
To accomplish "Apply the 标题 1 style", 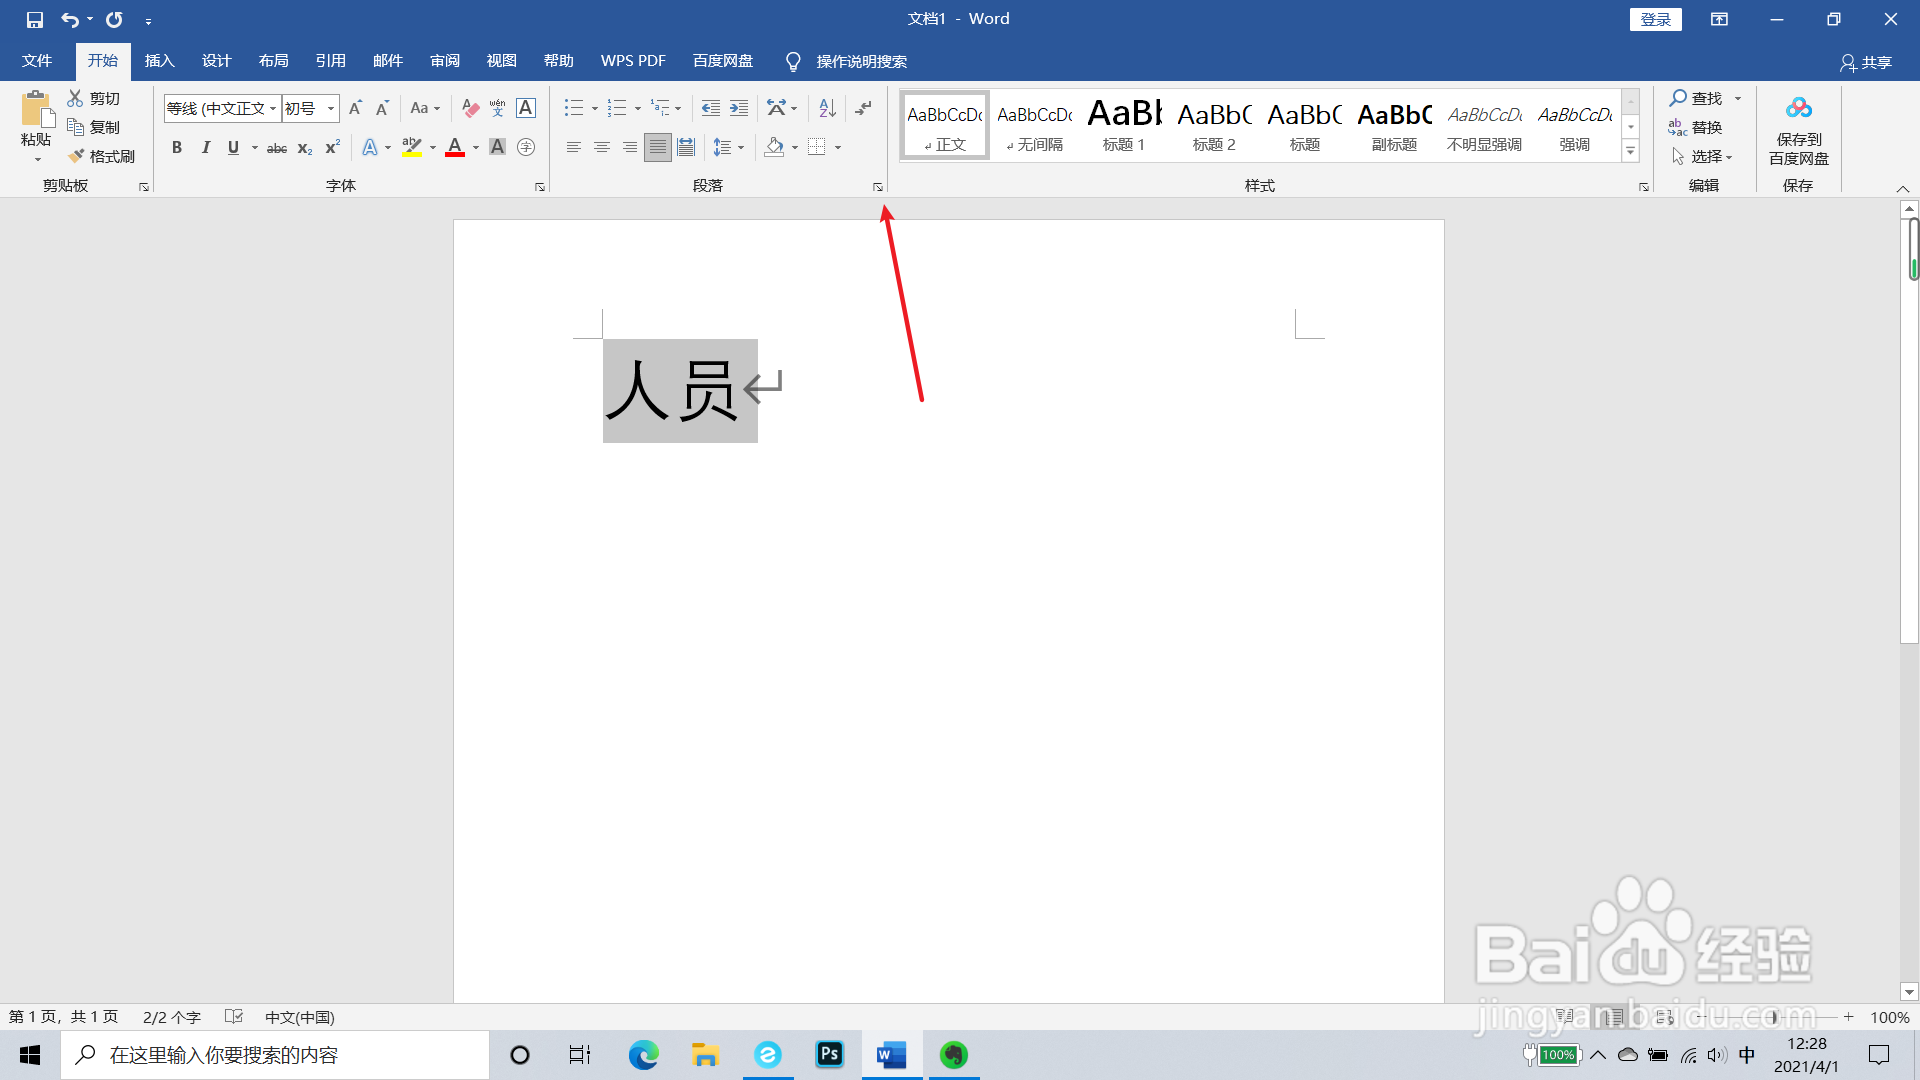I will [1122, 124].
